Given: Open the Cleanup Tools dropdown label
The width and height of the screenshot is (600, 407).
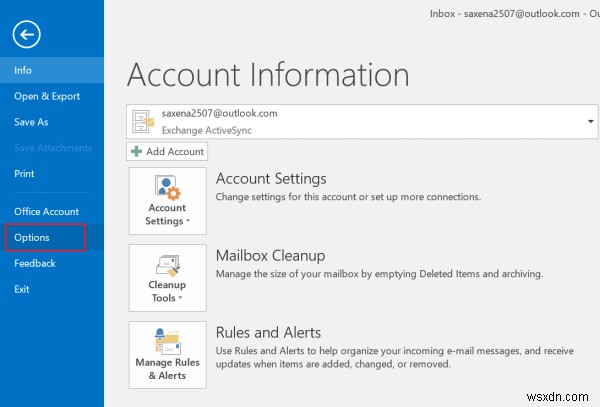Looking at the screenshot, I should (167, 291).
